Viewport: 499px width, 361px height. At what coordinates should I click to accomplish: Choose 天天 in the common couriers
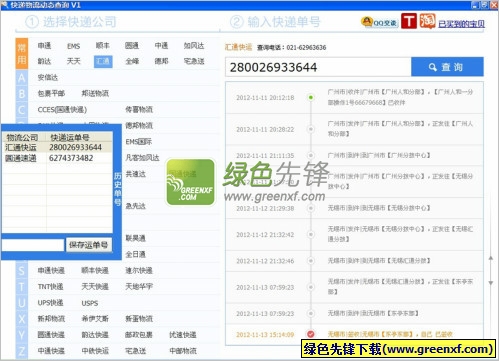coord(74,61)
